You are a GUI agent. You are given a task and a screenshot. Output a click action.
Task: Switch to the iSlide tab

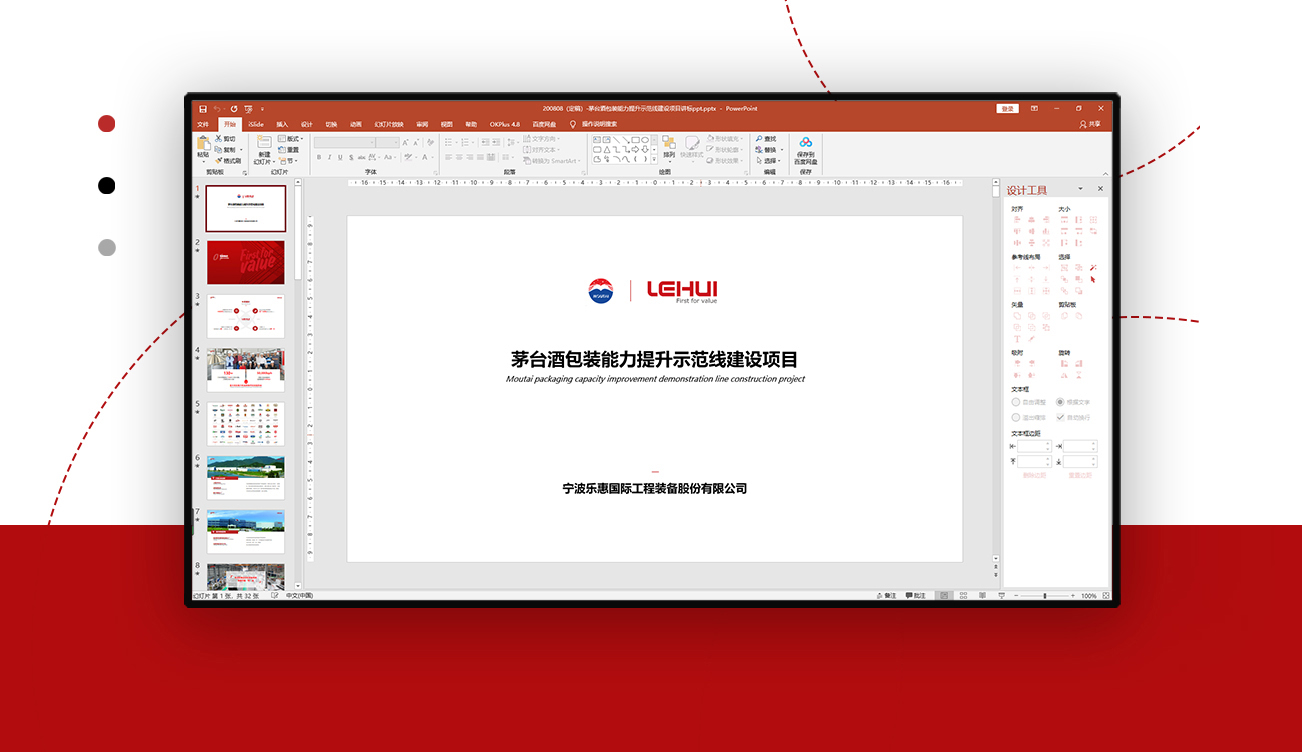(x=256, y=124)
